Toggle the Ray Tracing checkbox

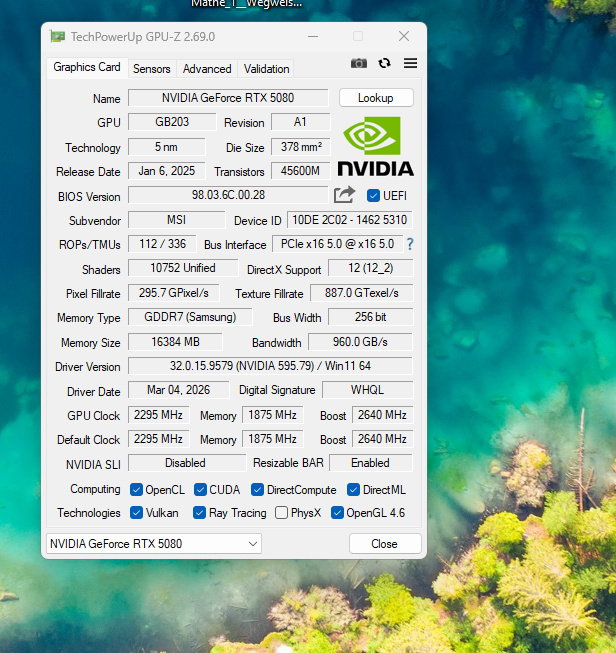(200, 513)
